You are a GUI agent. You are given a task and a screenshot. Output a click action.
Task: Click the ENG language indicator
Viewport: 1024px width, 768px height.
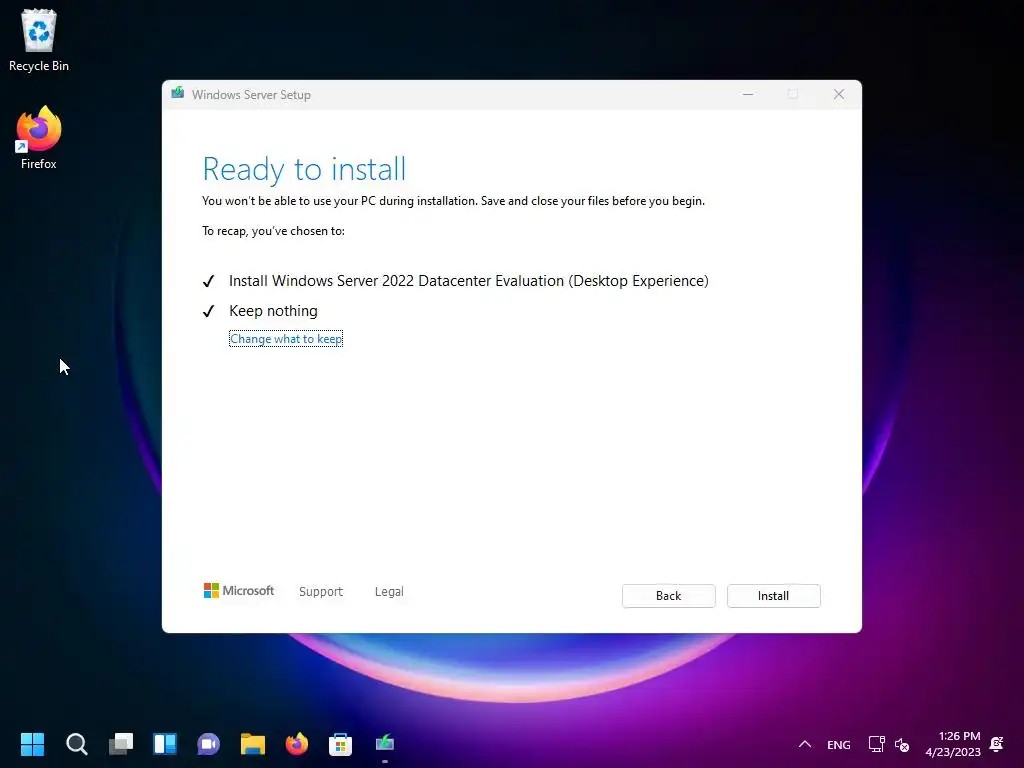point(839,744)
